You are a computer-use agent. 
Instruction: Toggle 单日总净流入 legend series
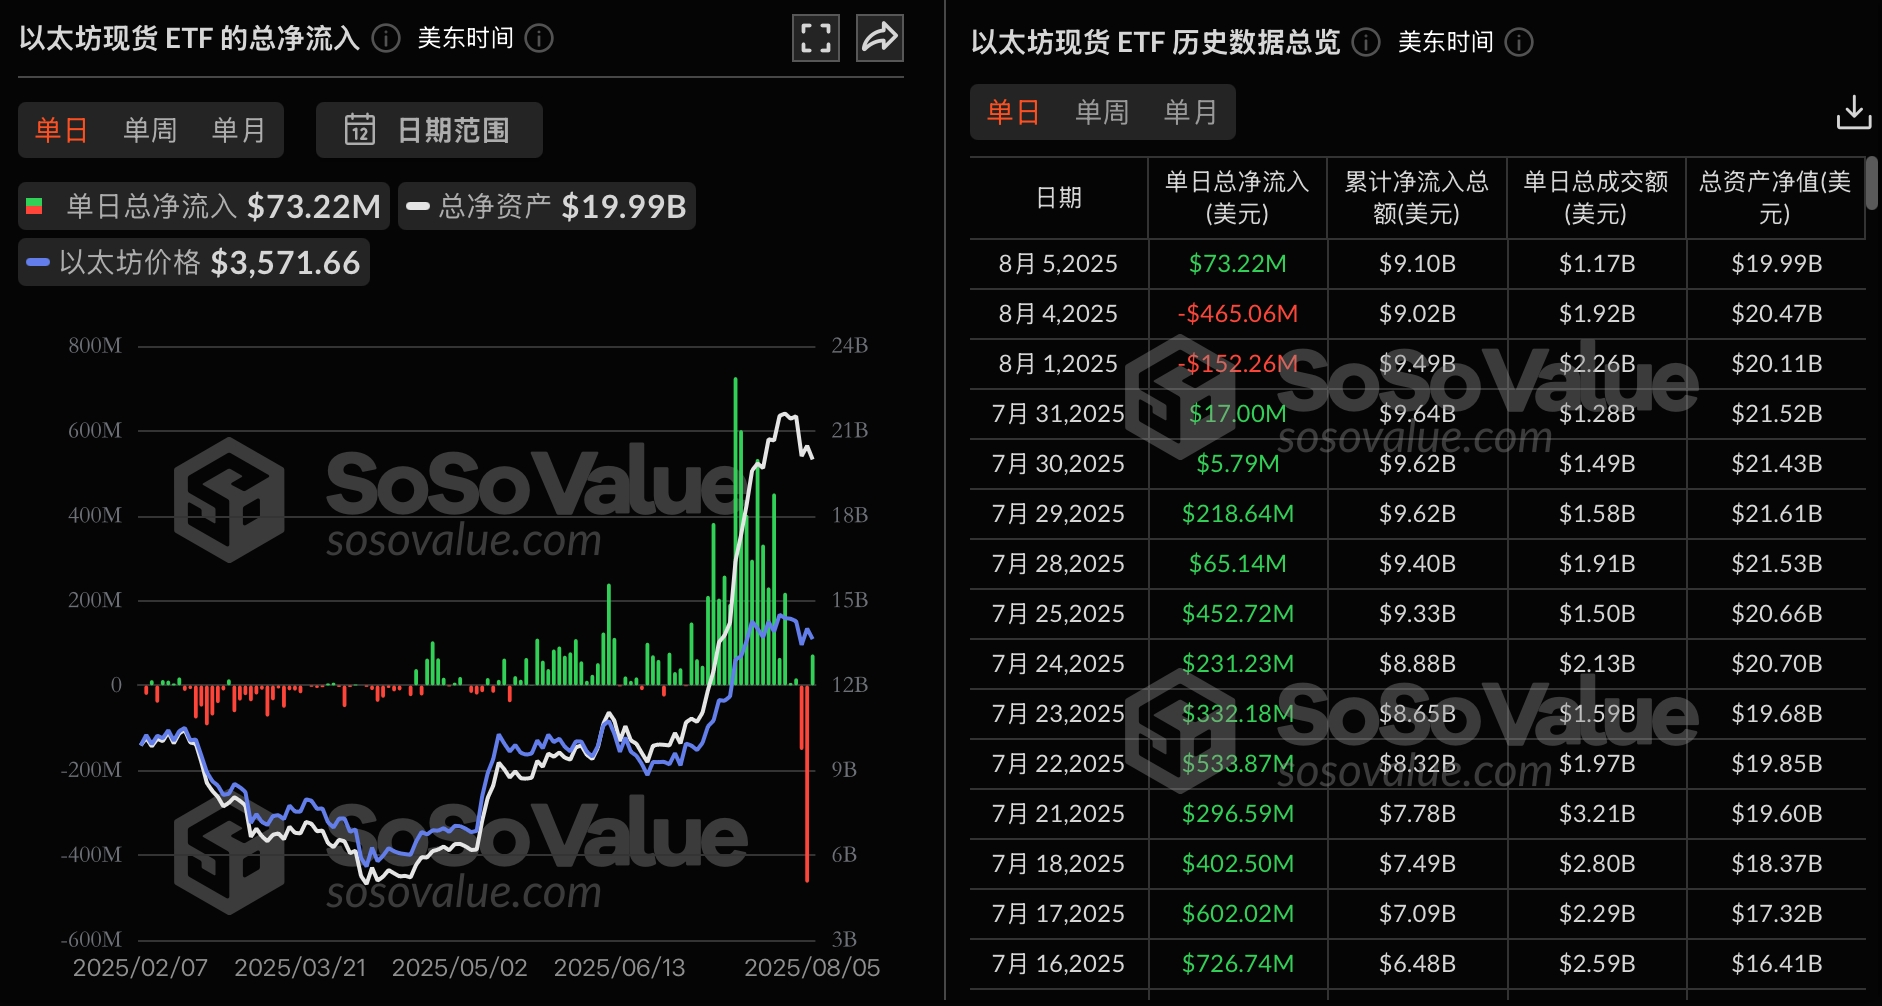[204, 206]
